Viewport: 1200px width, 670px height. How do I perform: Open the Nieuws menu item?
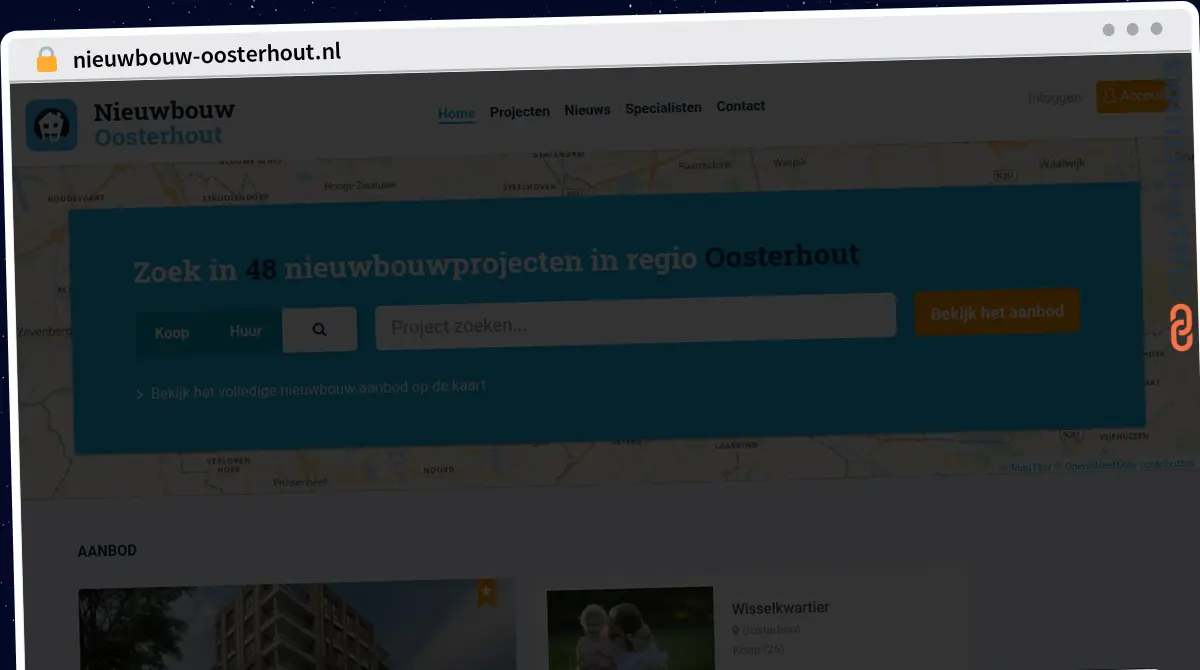point(587,110)
